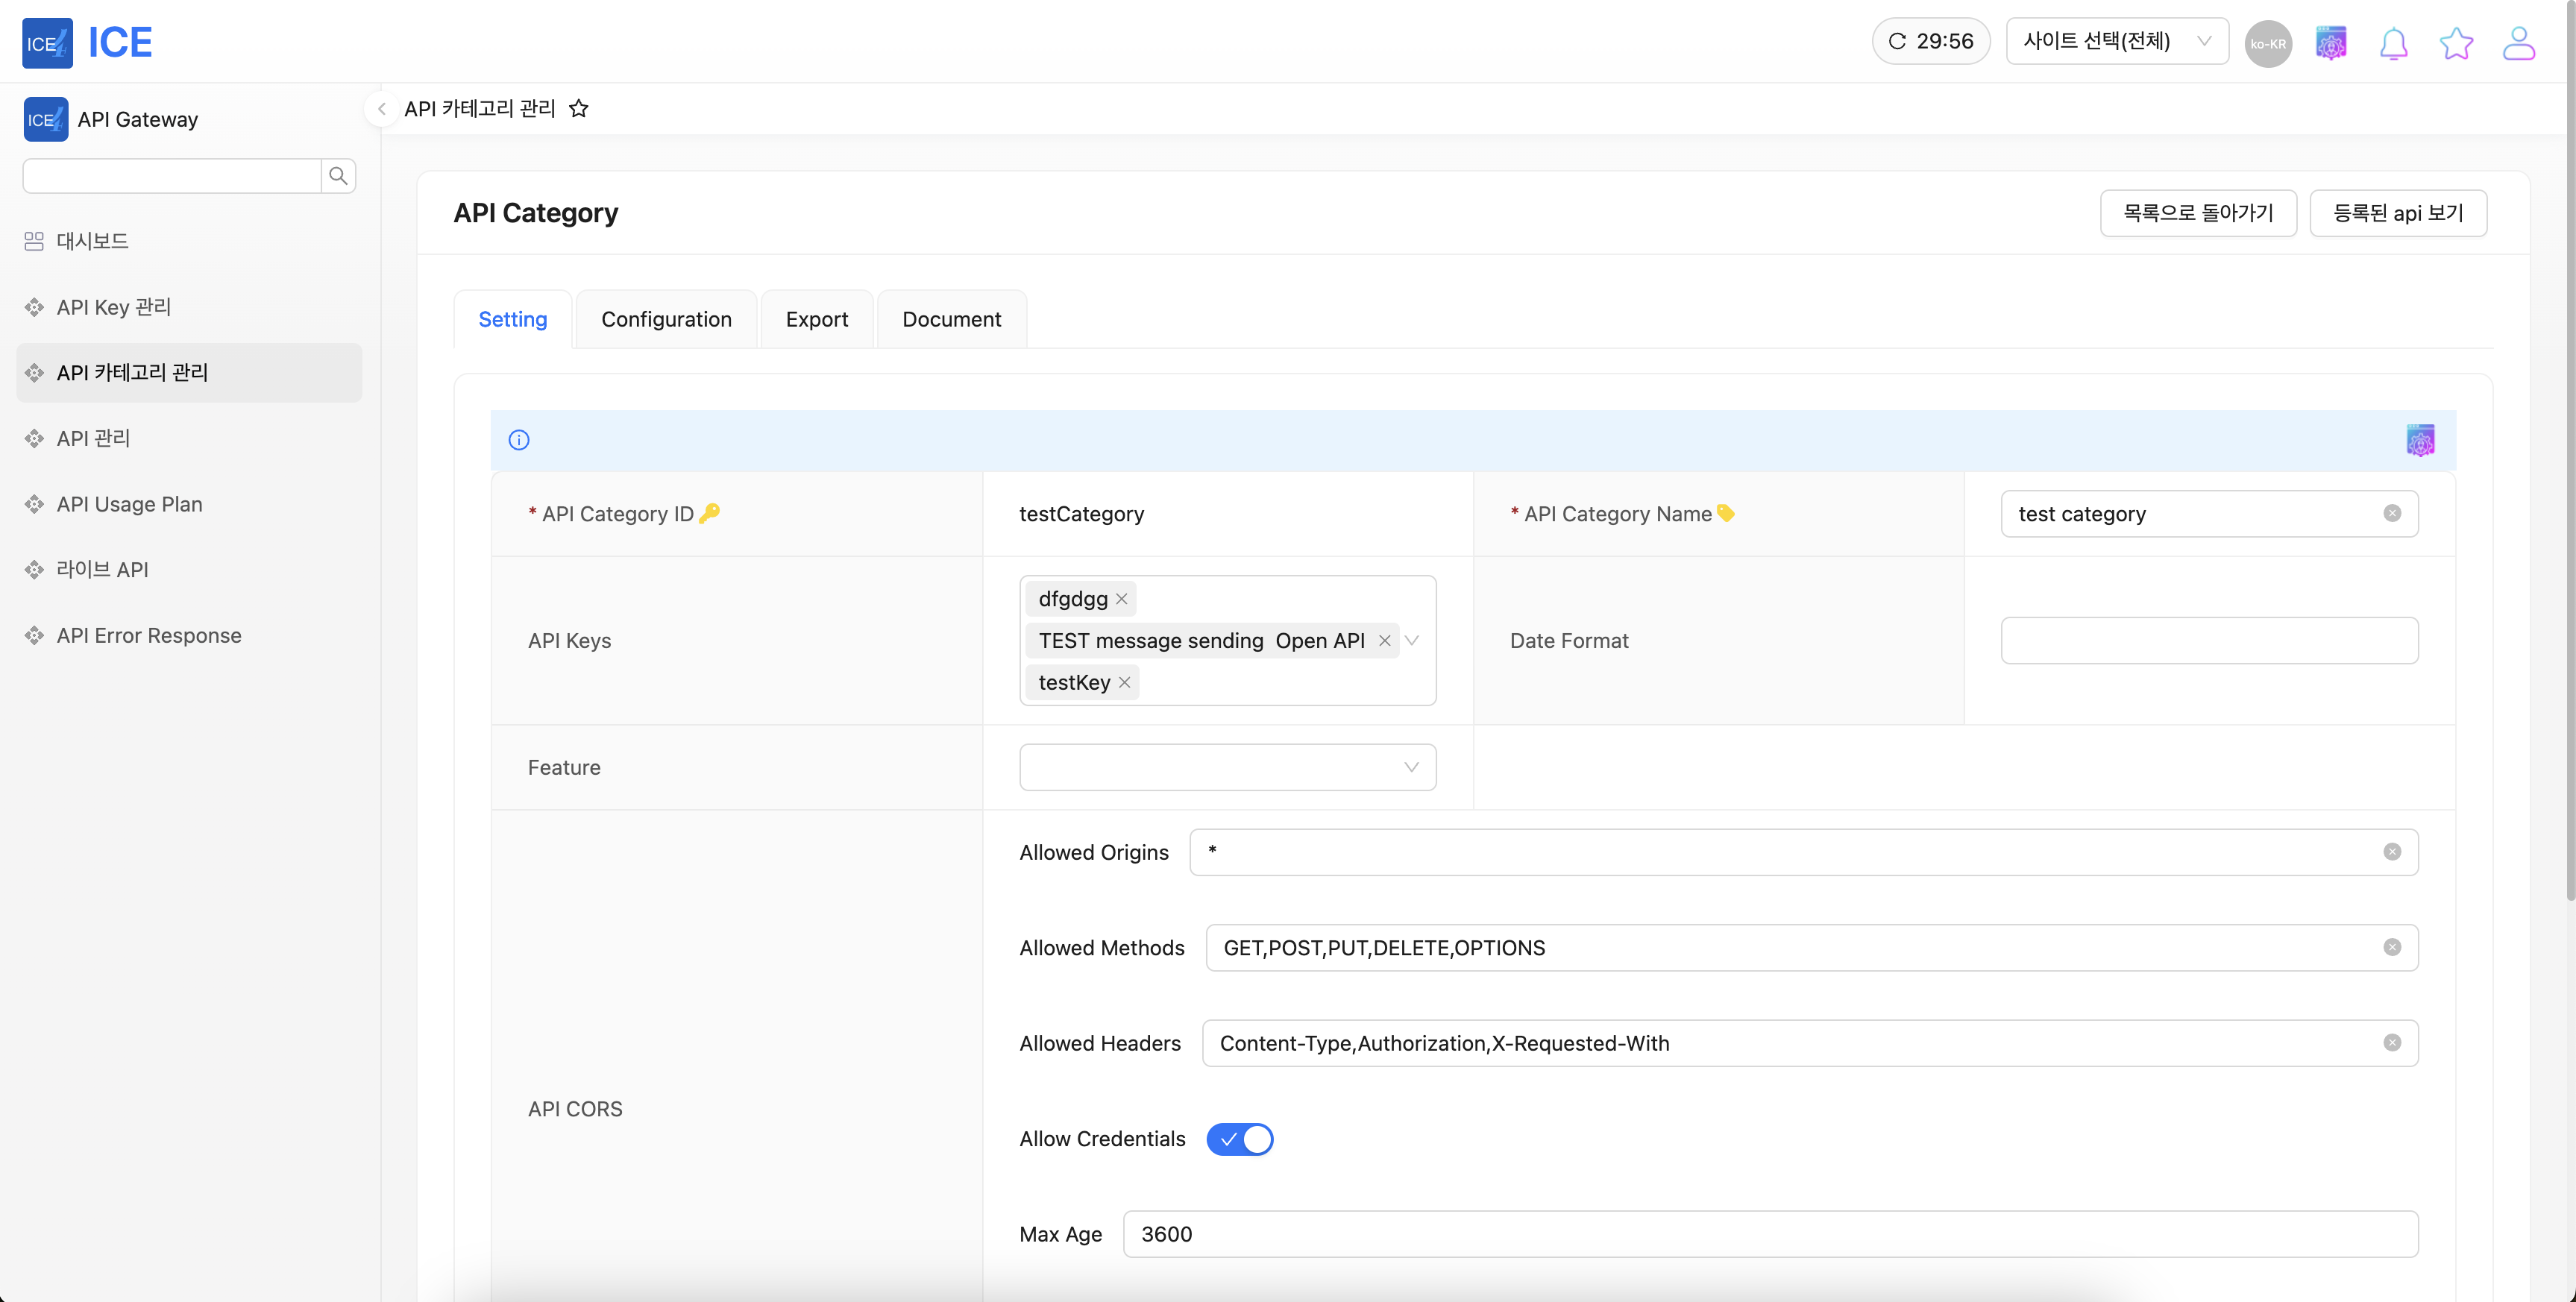This screenshot has width=2576, height=1302.
Task: Switch to the Export tab
Action: (816, 319)
